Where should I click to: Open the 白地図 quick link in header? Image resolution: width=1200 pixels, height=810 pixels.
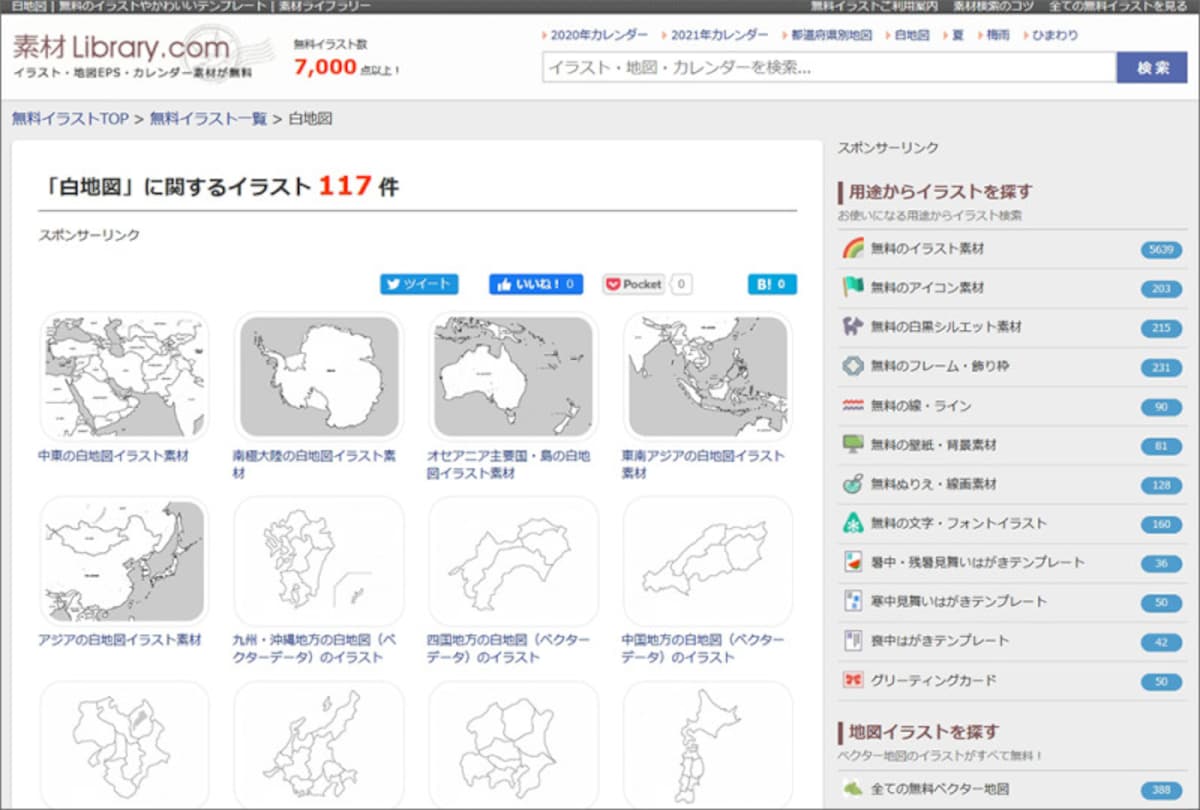point(912,34)
